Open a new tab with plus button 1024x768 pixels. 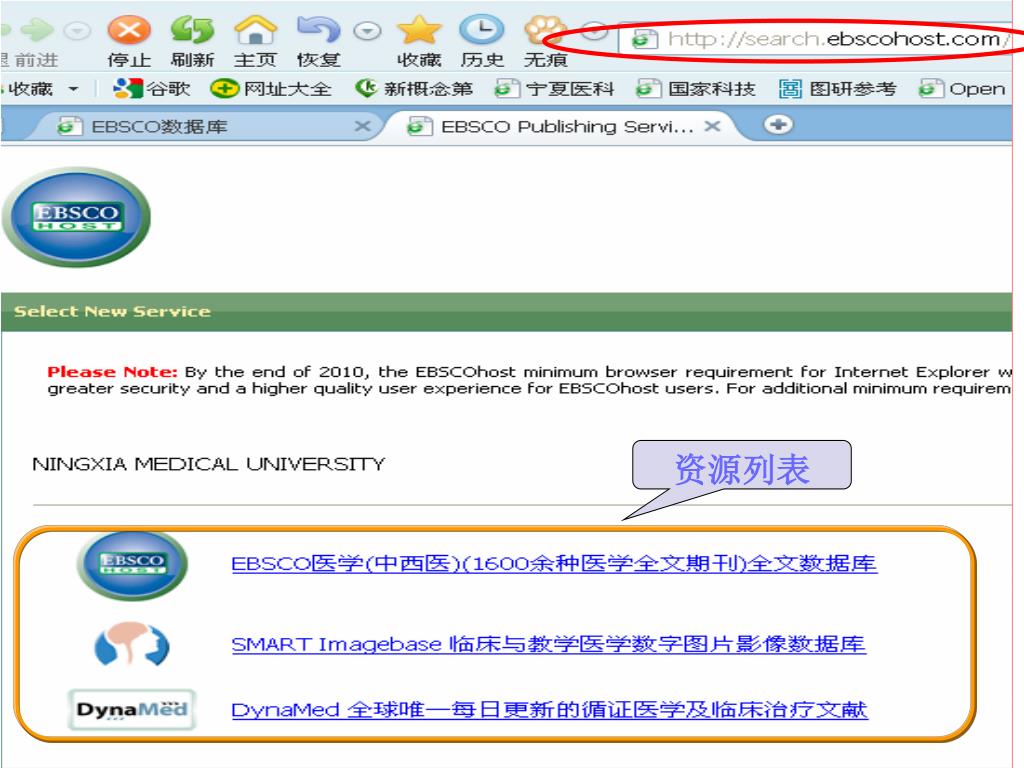click(x=778, y=124)
